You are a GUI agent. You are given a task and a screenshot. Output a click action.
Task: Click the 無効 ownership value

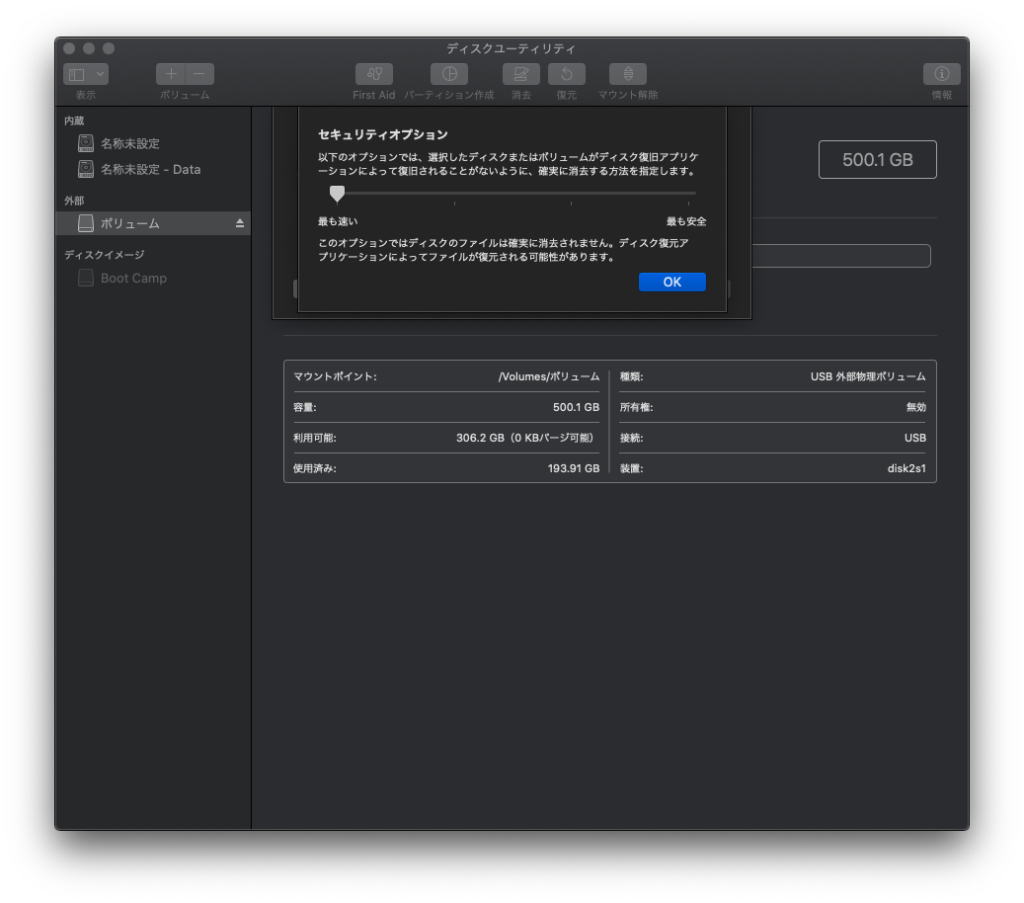pyautogui.click(x=916, y=407)
